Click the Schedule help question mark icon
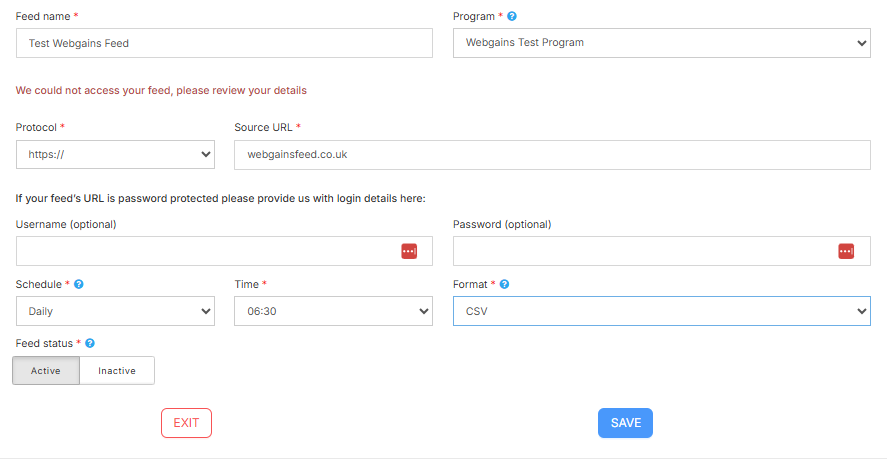This screenshot has height=459, width=887. [x=79, y=284]
